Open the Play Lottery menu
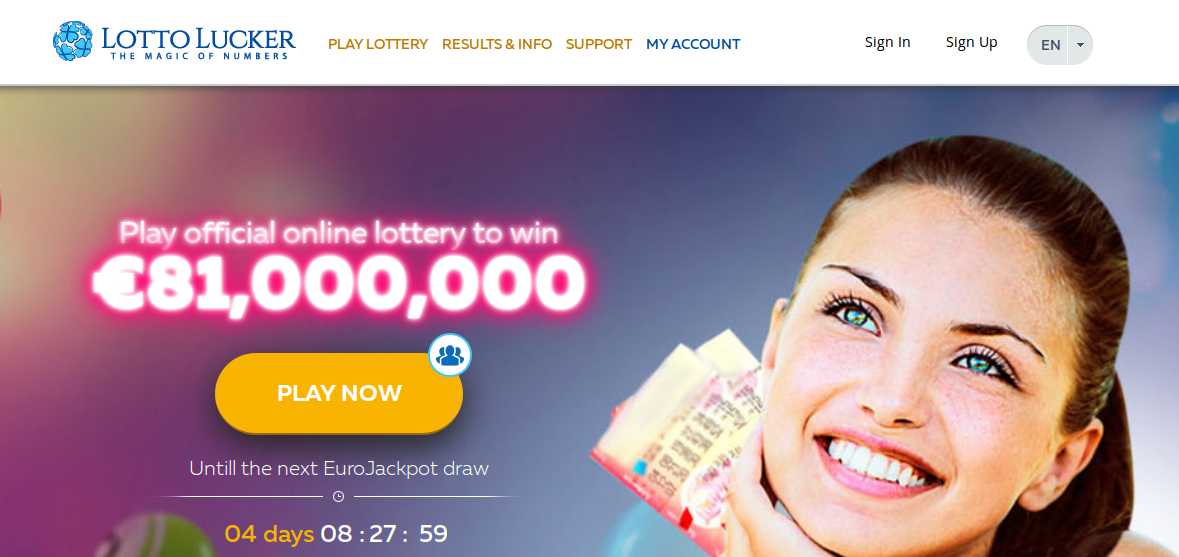The image size is (1179, 557). coord(378,44)
